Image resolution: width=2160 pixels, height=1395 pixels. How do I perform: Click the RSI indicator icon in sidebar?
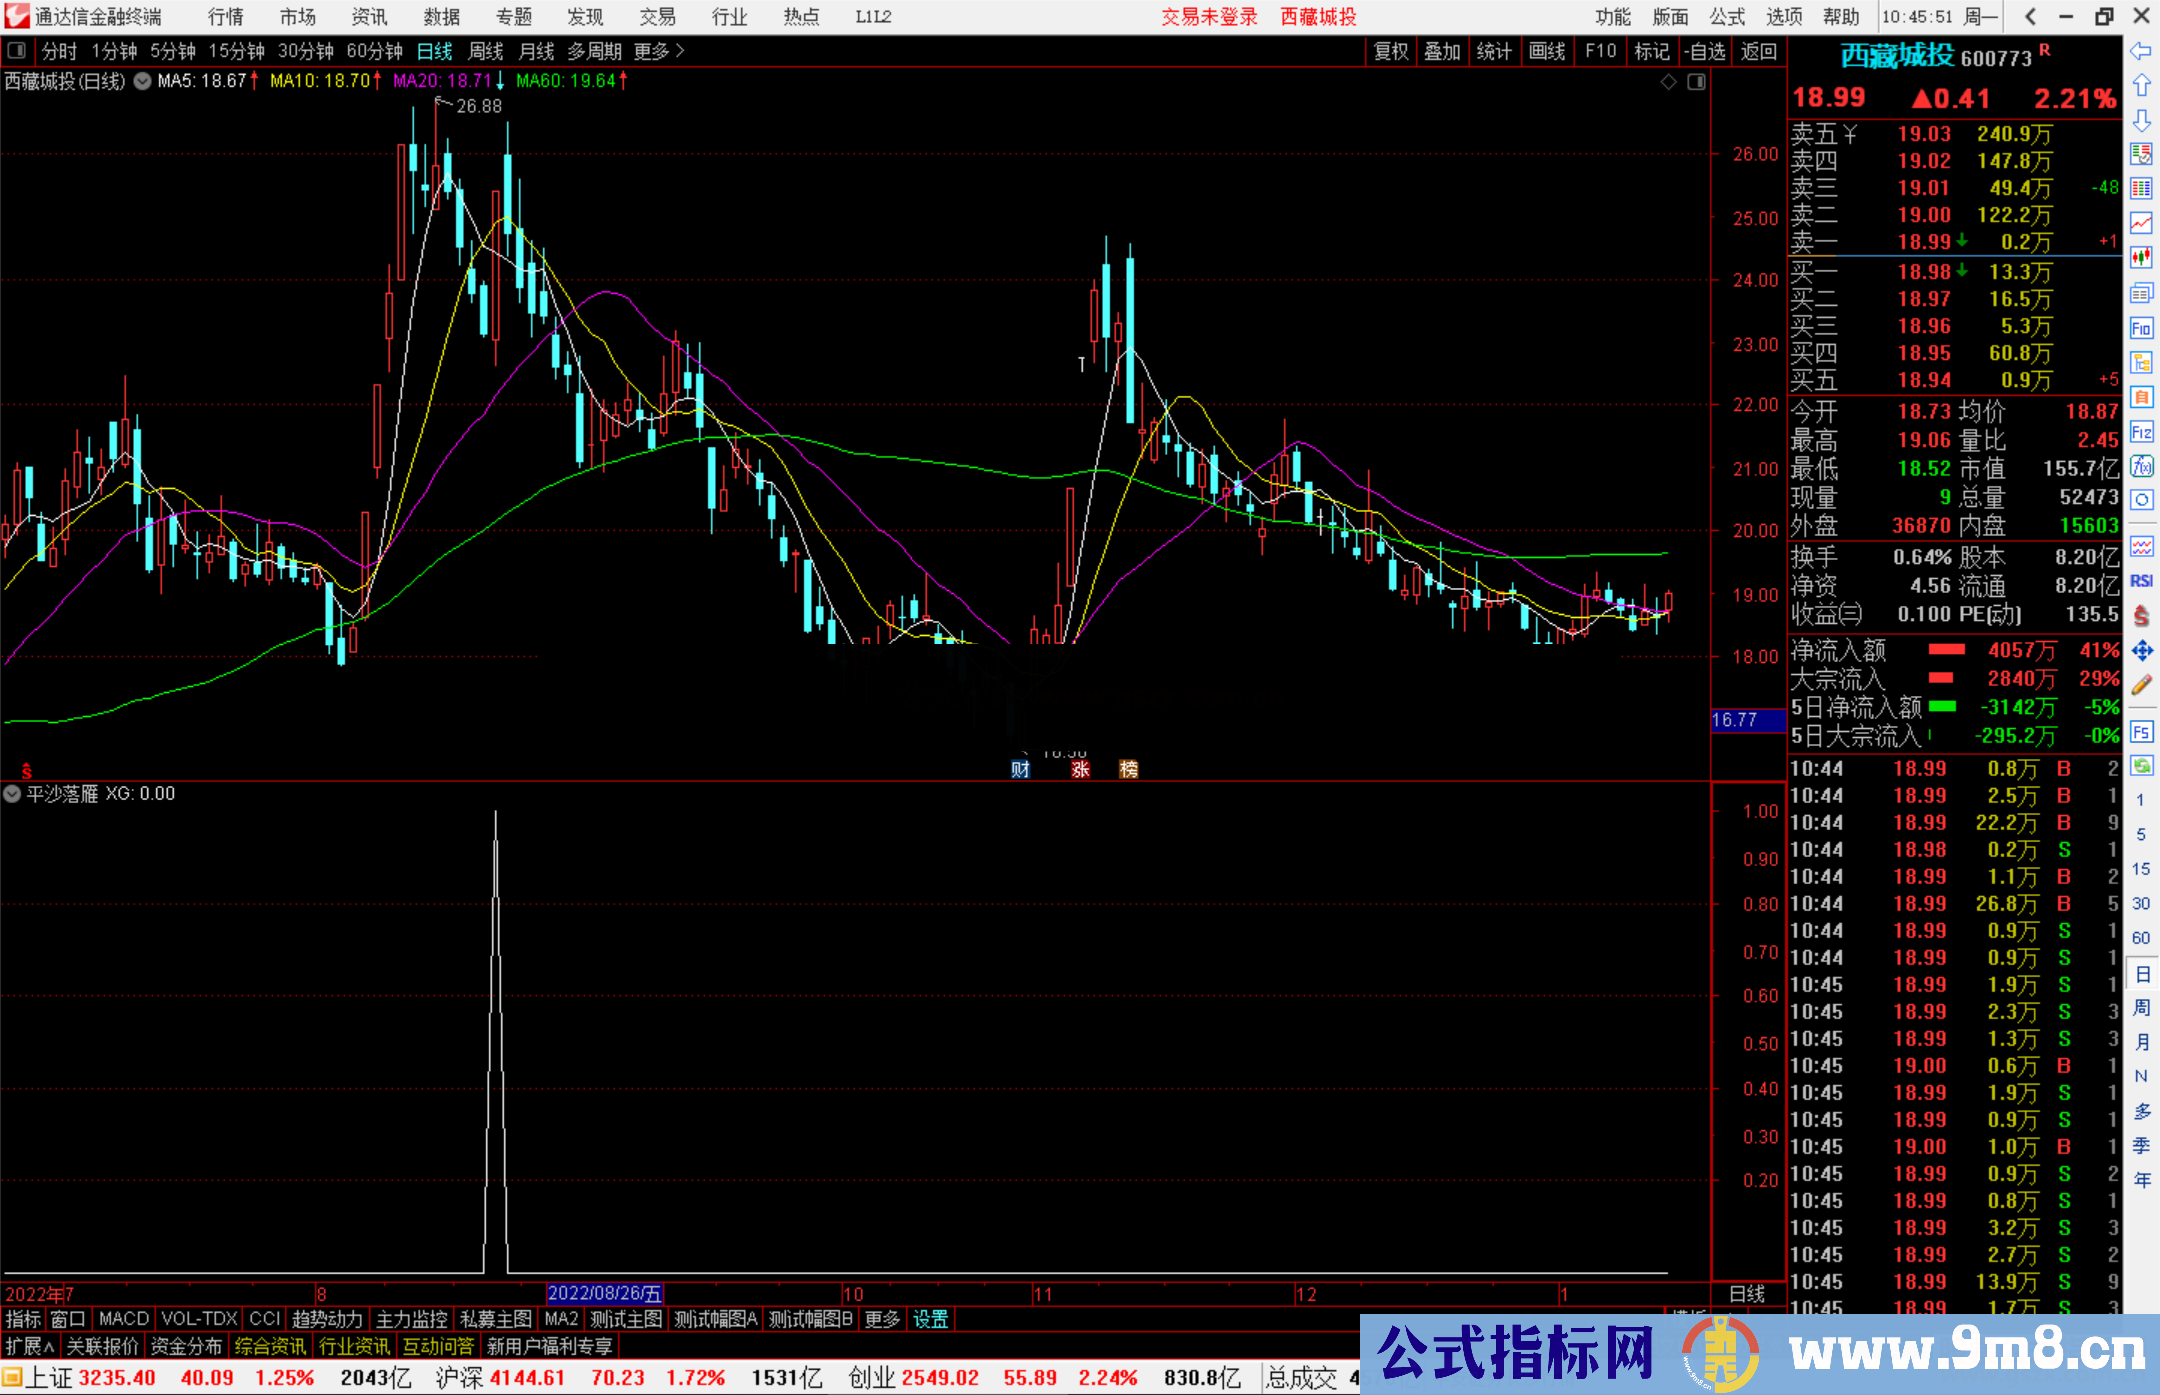coord(2142,582)
